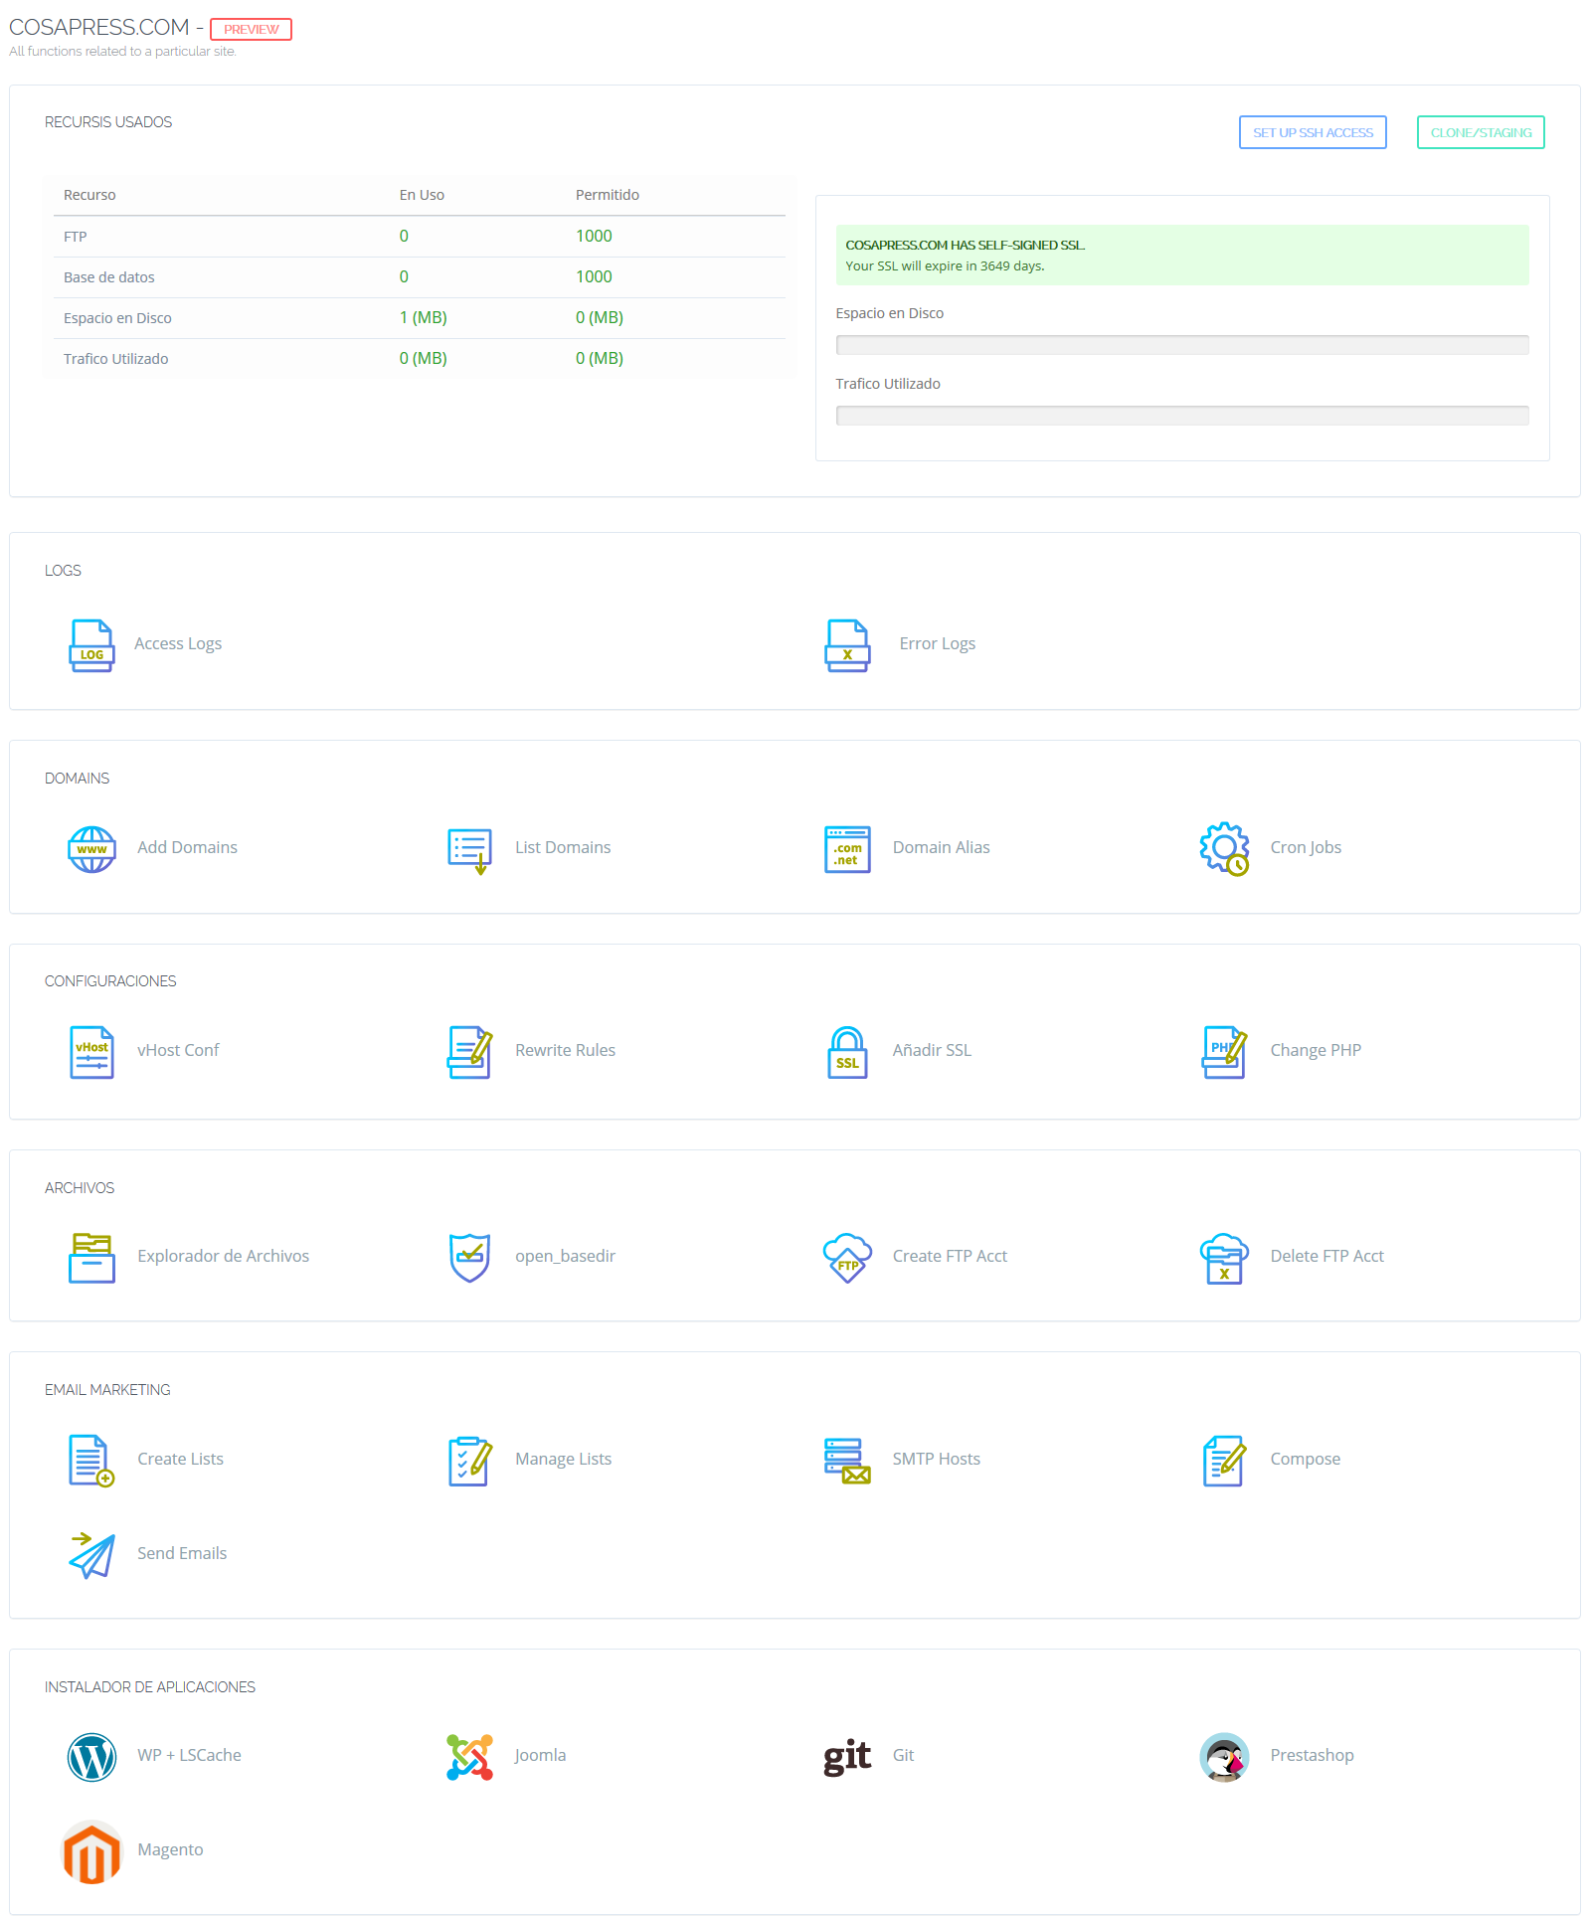The height and width of the screenshot is (1920, 1588).
Task: Click the Prestashop logo icon
Action: pos(1224,1758)
